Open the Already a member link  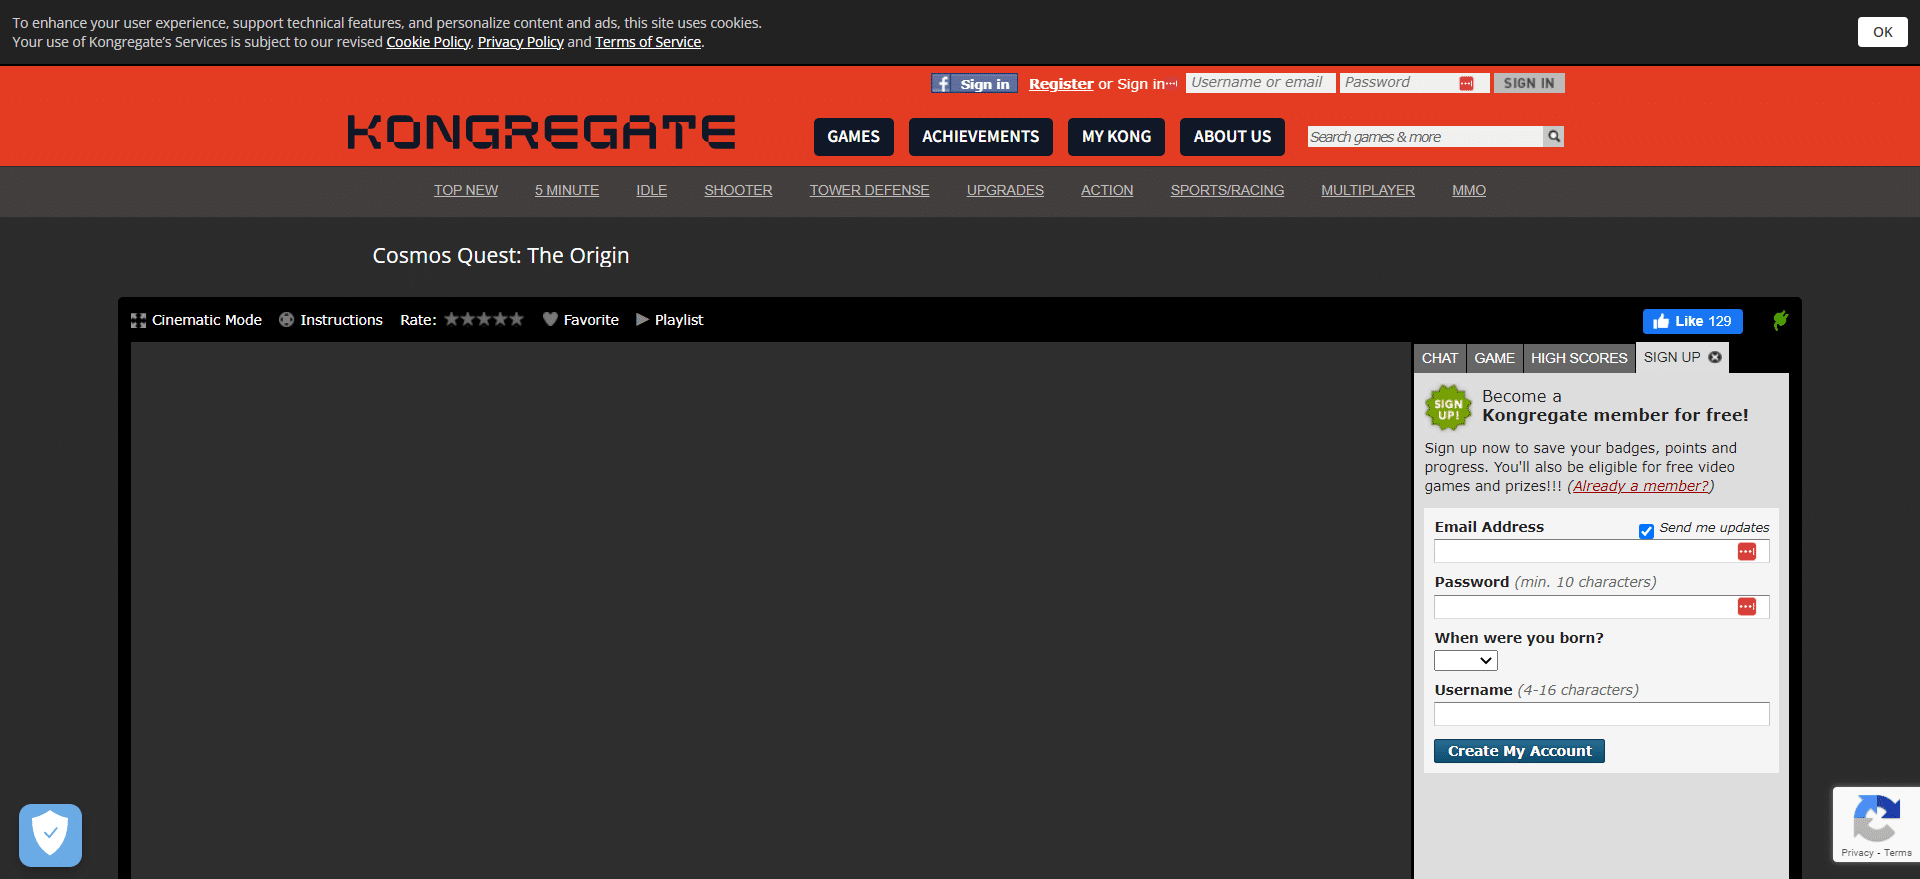coord(1641,486)
